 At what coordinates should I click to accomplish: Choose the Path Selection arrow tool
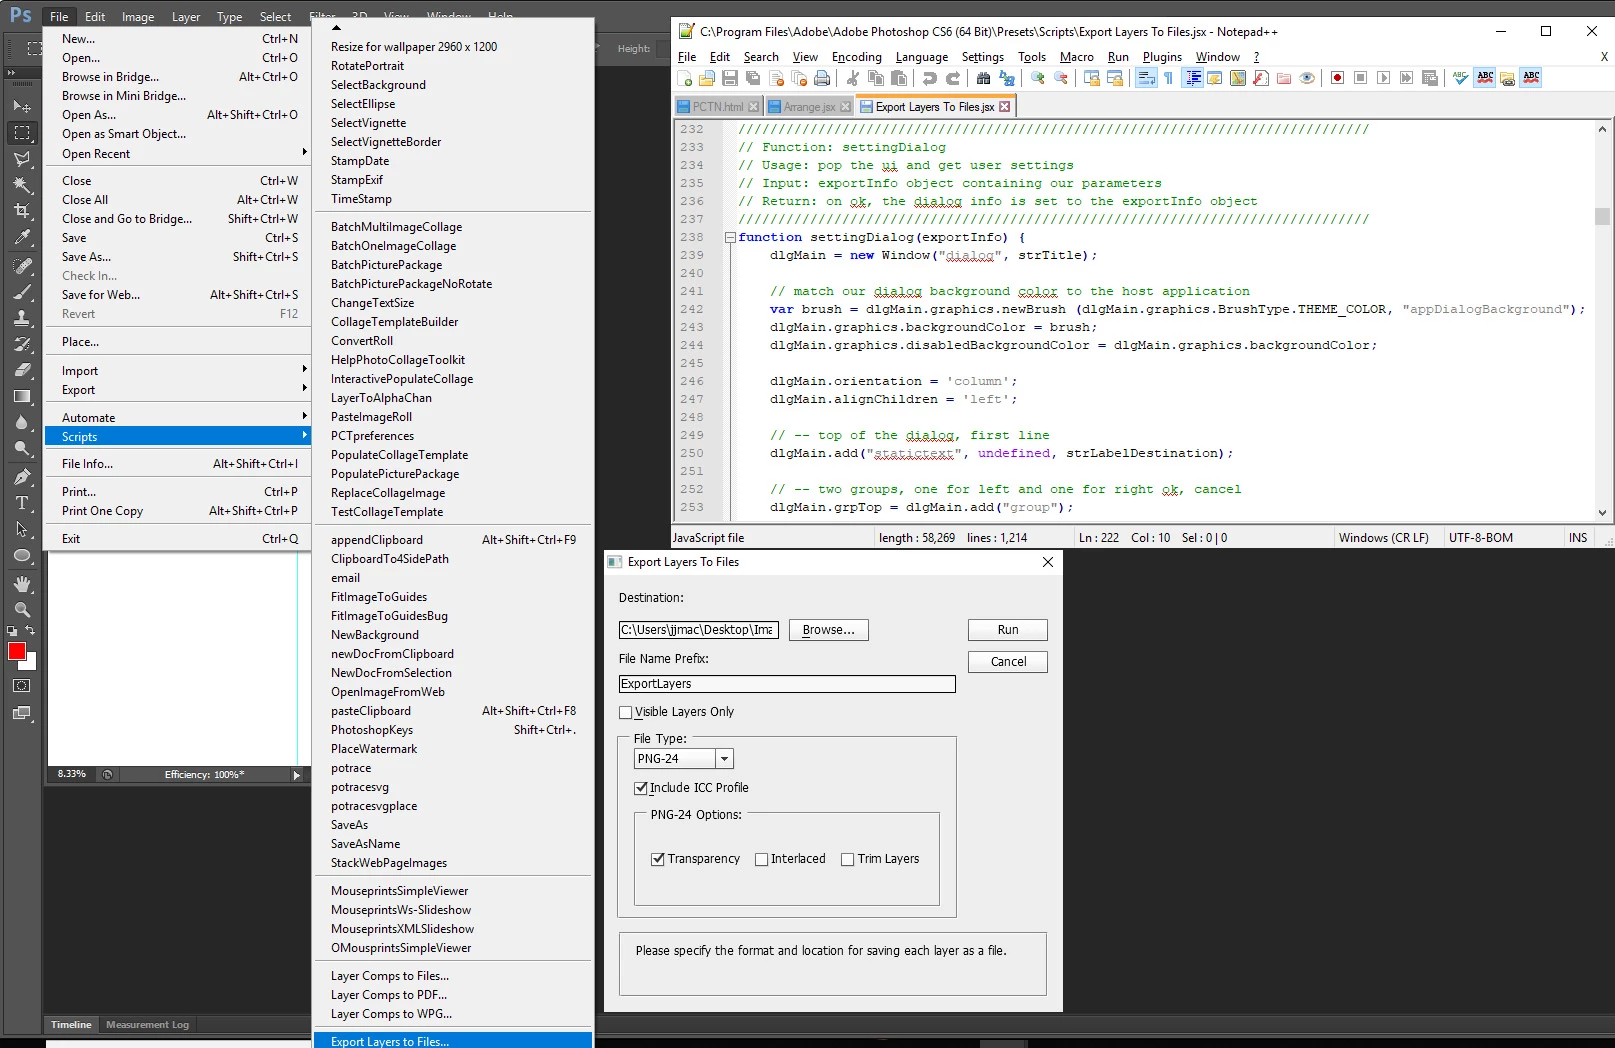tap(22, 529)
